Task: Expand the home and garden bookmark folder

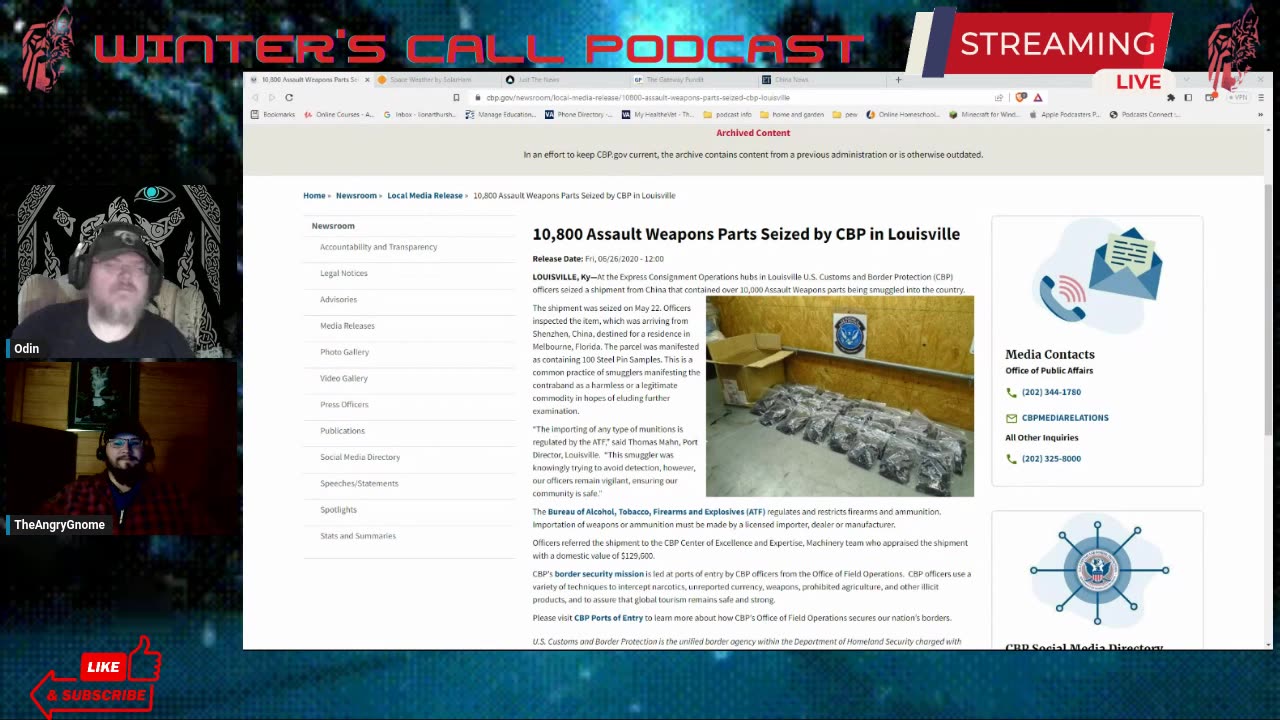Action: click(x=792, y=114)
